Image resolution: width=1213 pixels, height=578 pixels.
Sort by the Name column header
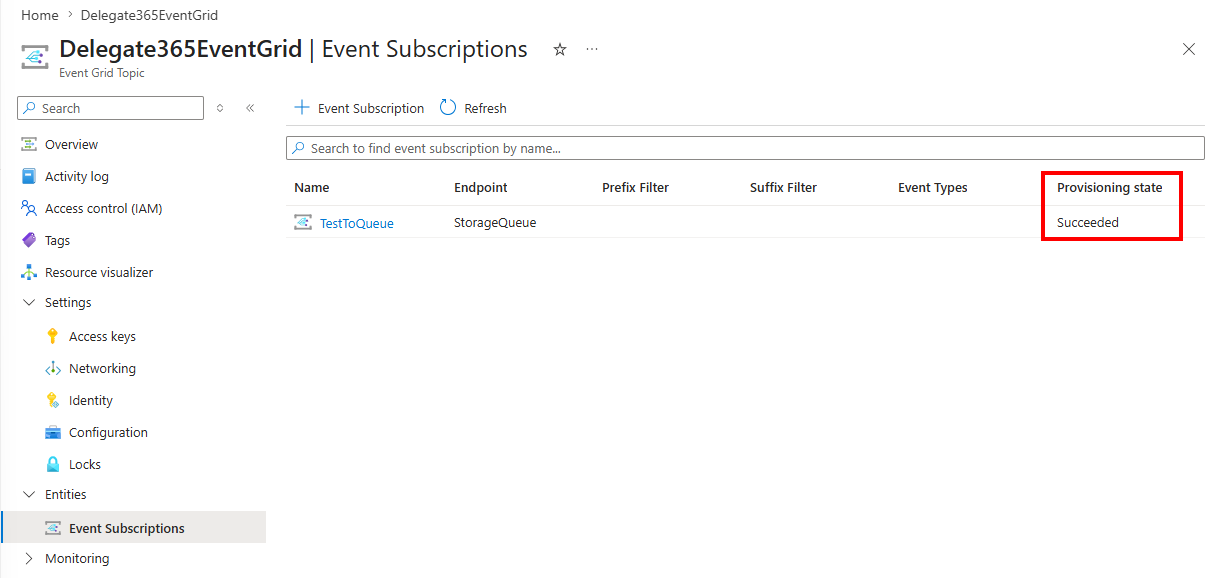(312, 188)
